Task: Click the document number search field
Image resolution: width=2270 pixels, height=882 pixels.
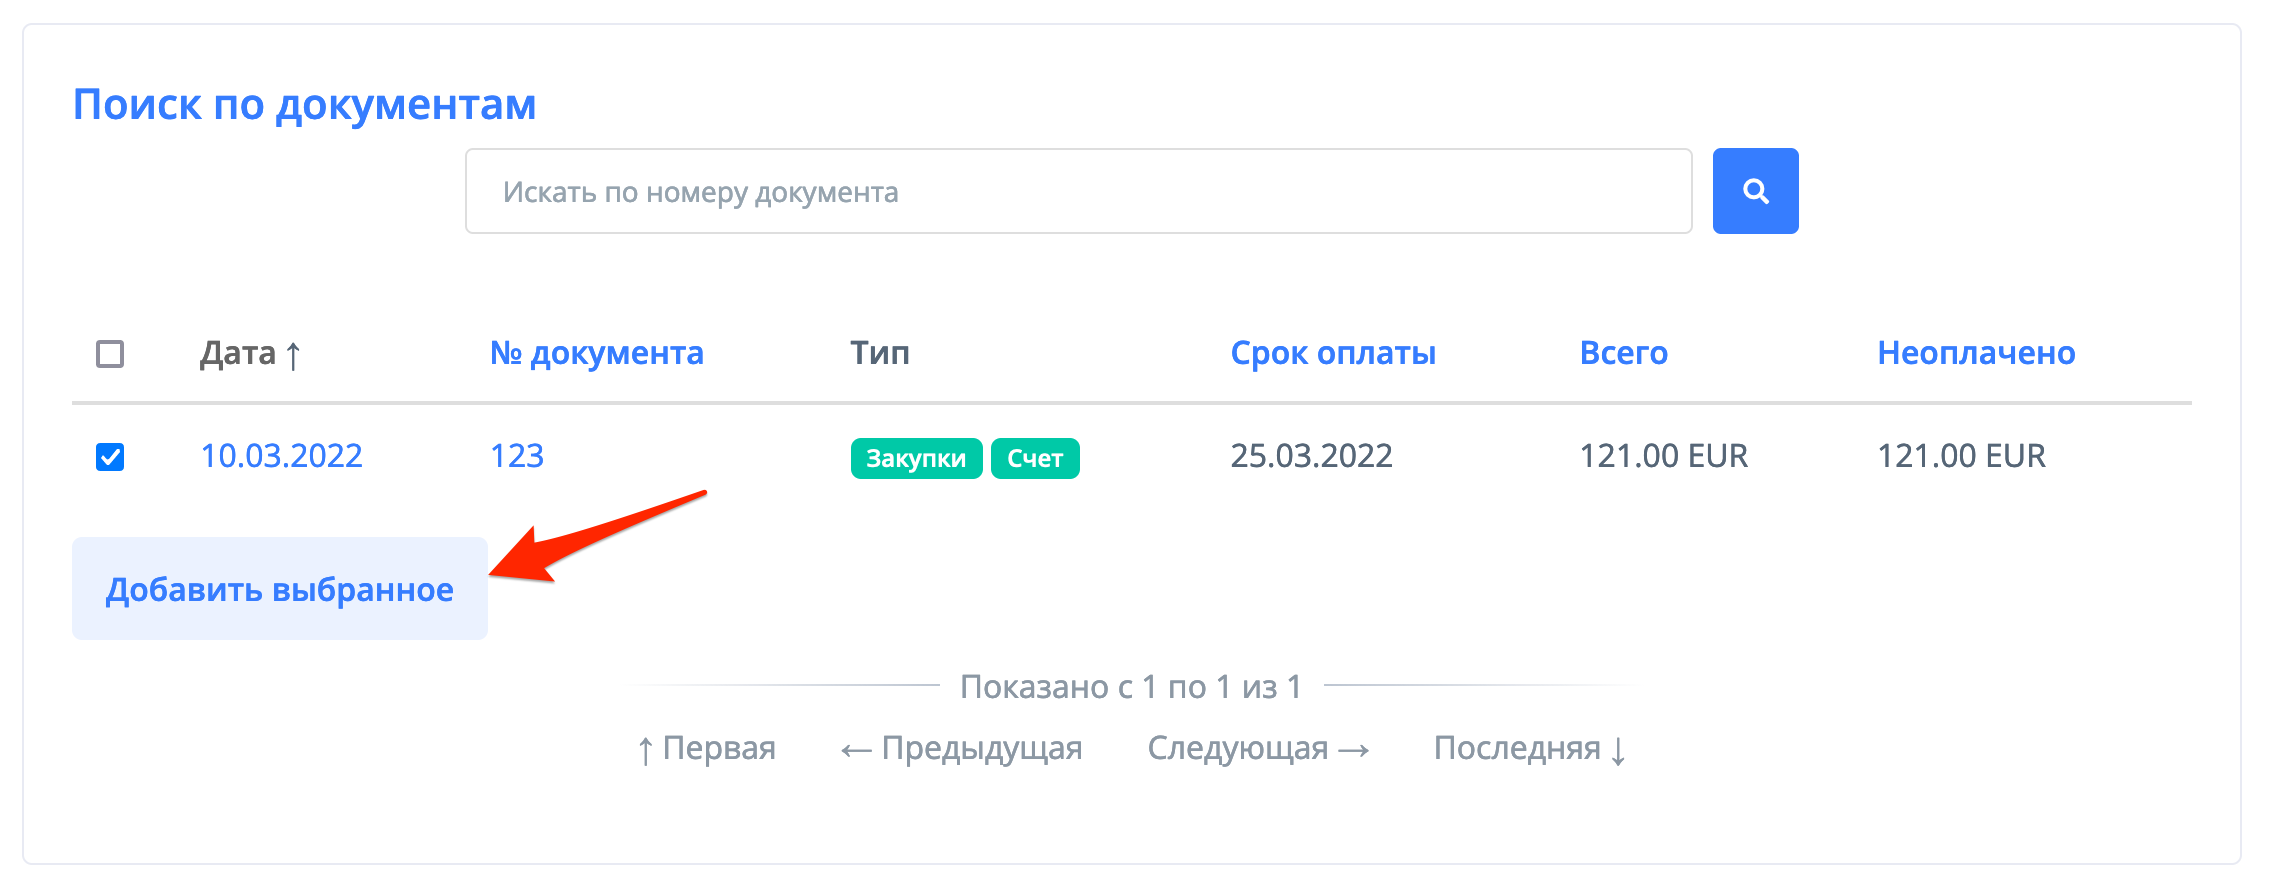Action: click(x=1078, y=191)
